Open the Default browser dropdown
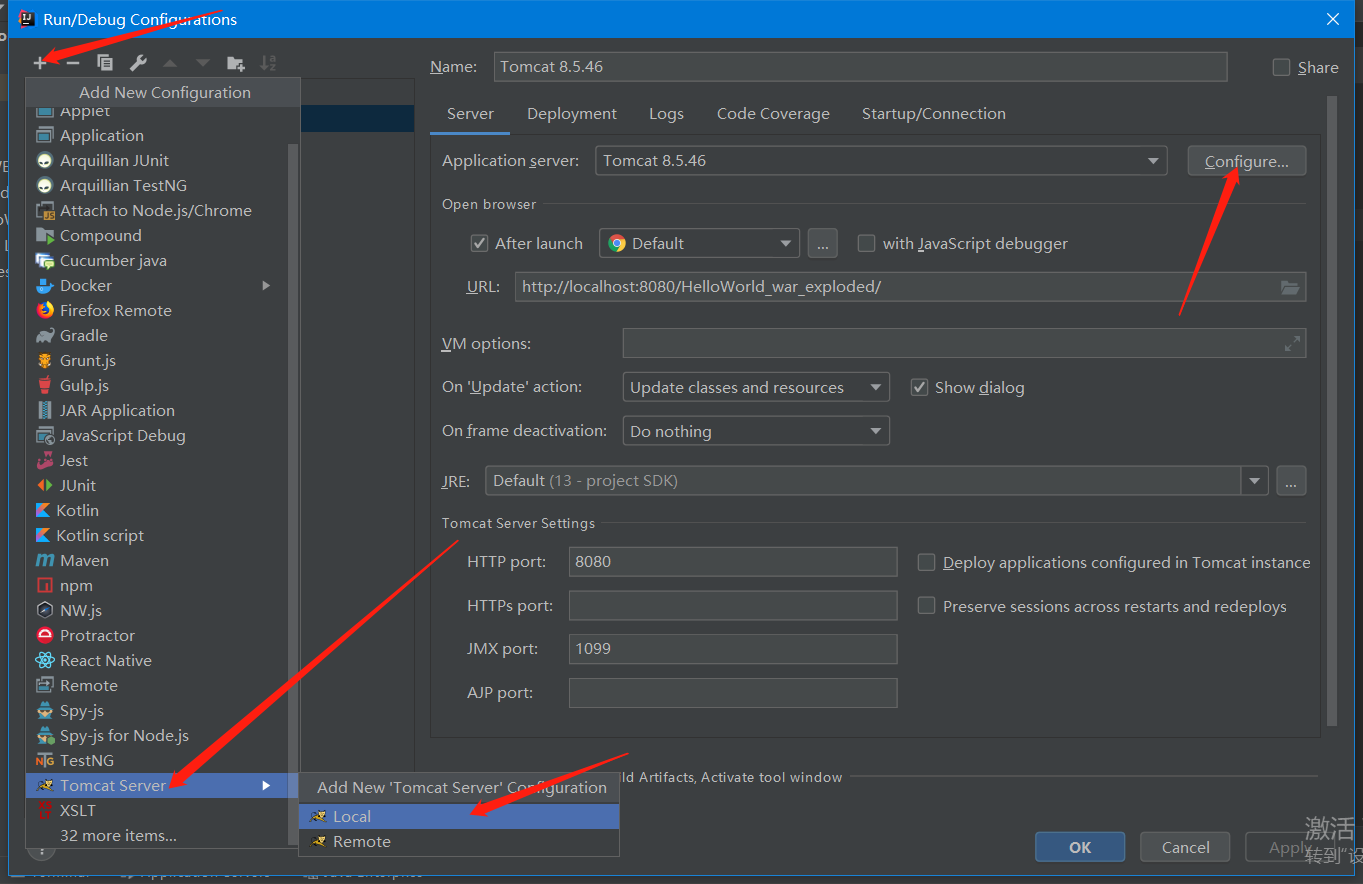1363x884 pixels. [x=699, y=243]
